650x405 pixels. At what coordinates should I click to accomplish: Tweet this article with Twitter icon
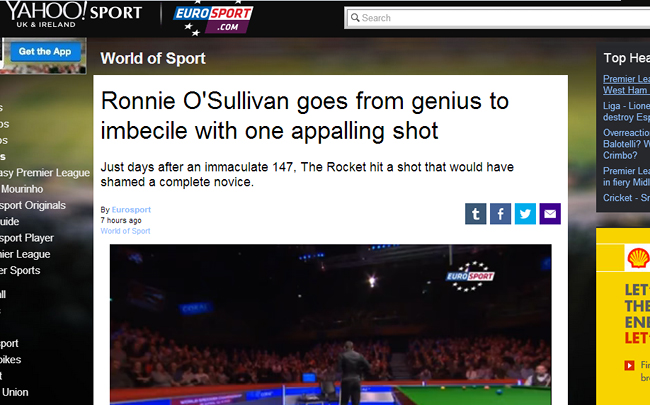(525, 213)
